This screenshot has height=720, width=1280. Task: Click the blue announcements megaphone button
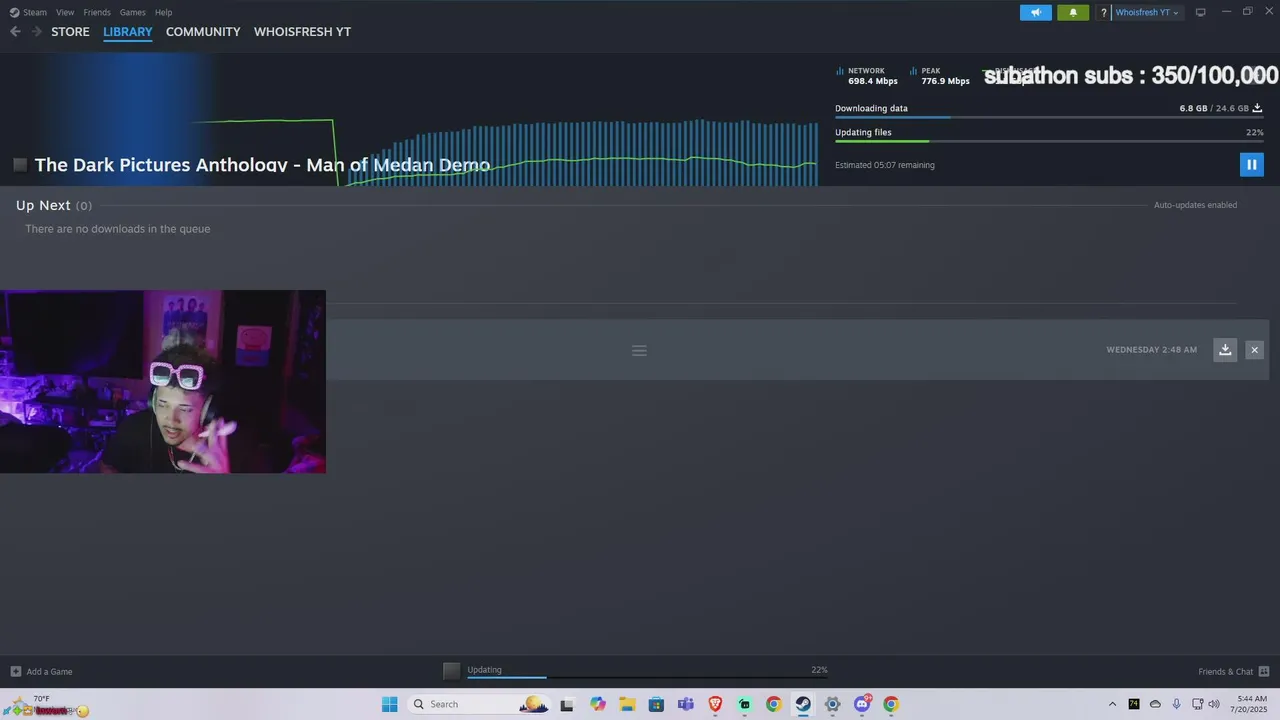1036,12
